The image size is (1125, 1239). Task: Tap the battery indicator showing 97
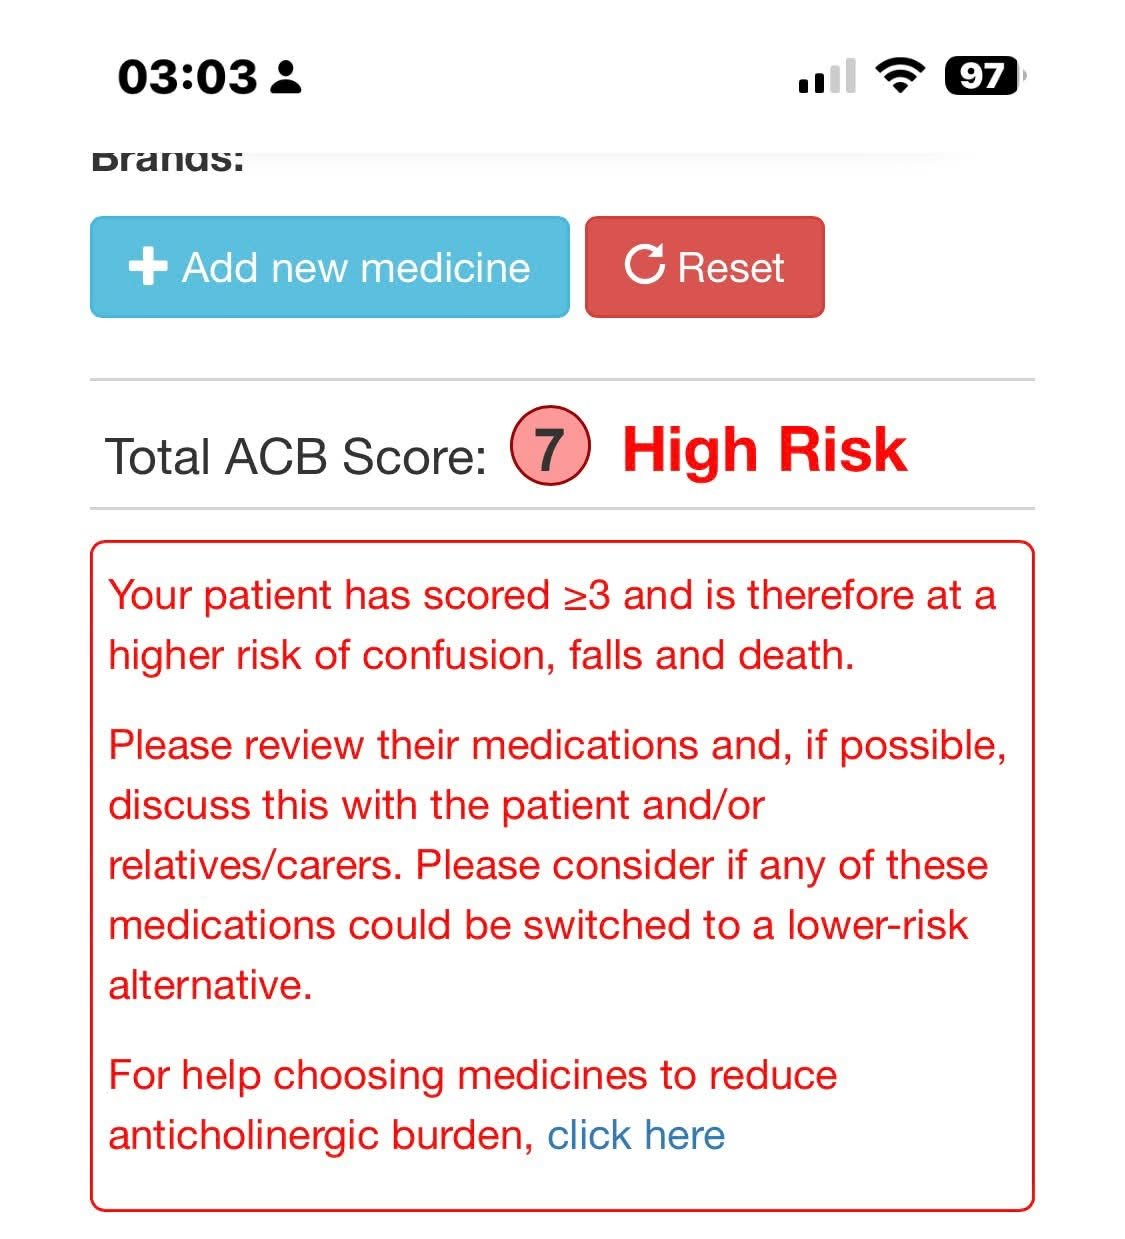pyautogui.click(x=984, y=76)
